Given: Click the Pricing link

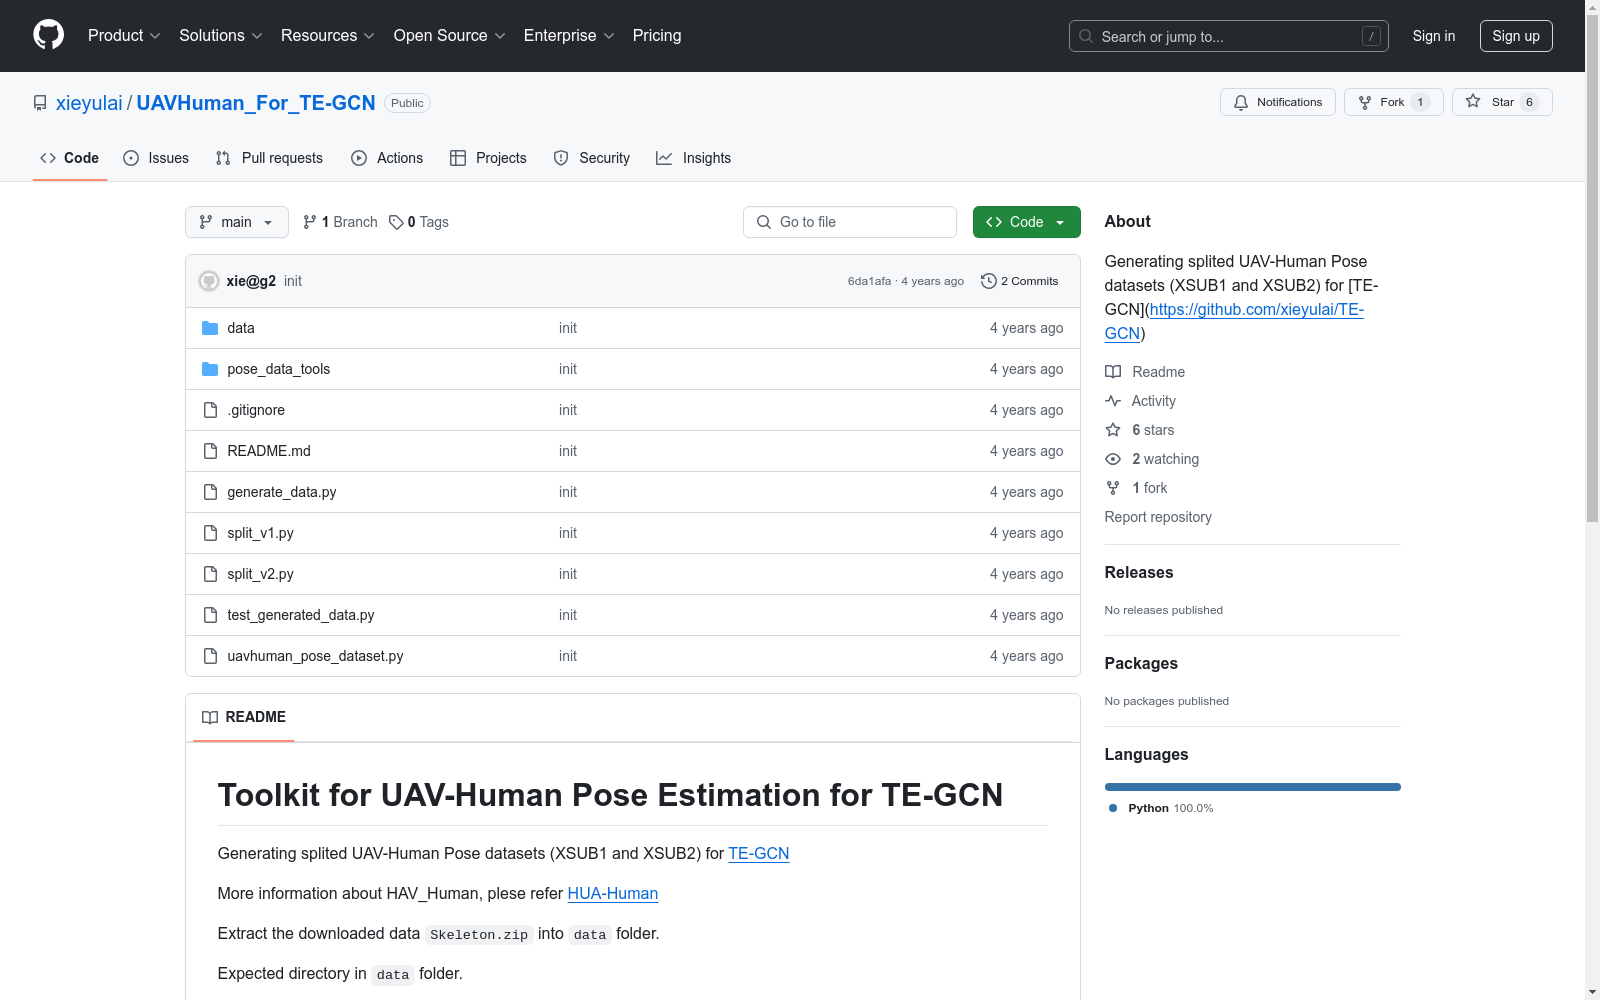Looking at the screenshot, I should pos(657,35).
